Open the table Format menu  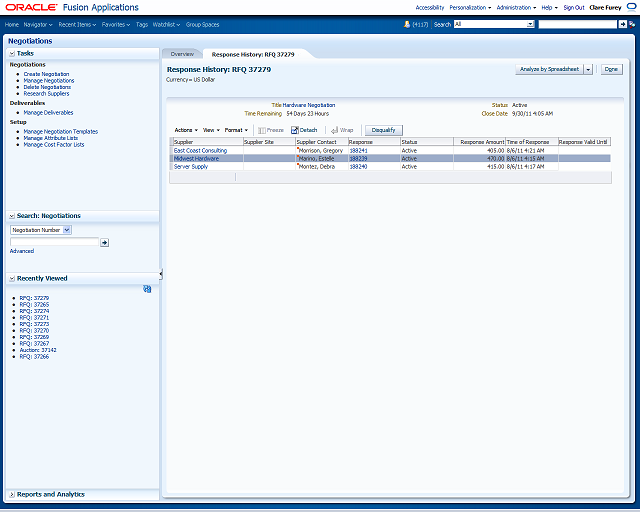coord(236,130)
